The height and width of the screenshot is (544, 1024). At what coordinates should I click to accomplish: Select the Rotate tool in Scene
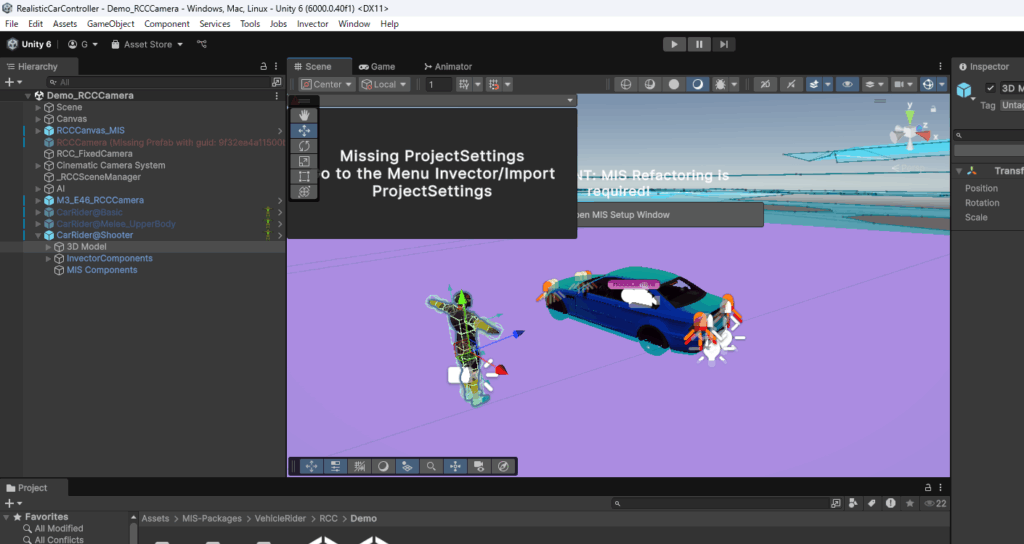pos(305,146)
